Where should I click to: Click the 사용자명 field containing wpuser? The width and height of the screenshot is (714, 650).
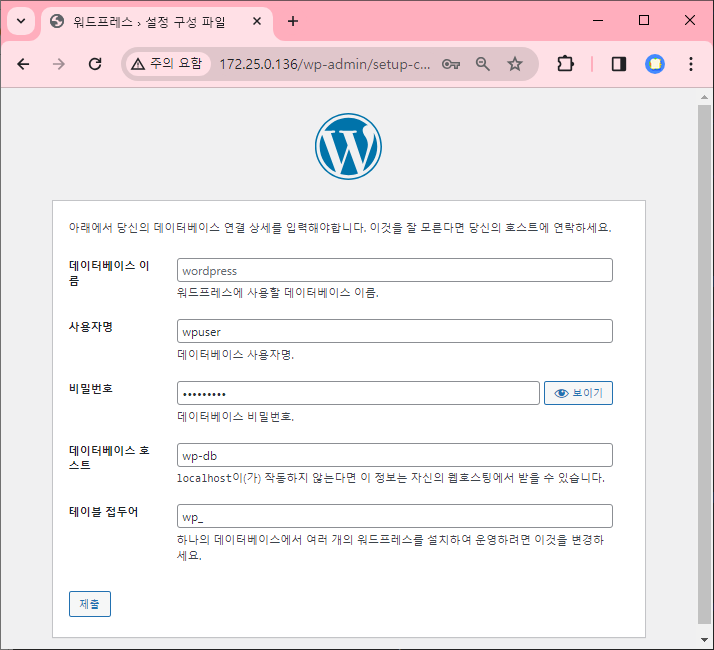(x=395, y=331)
